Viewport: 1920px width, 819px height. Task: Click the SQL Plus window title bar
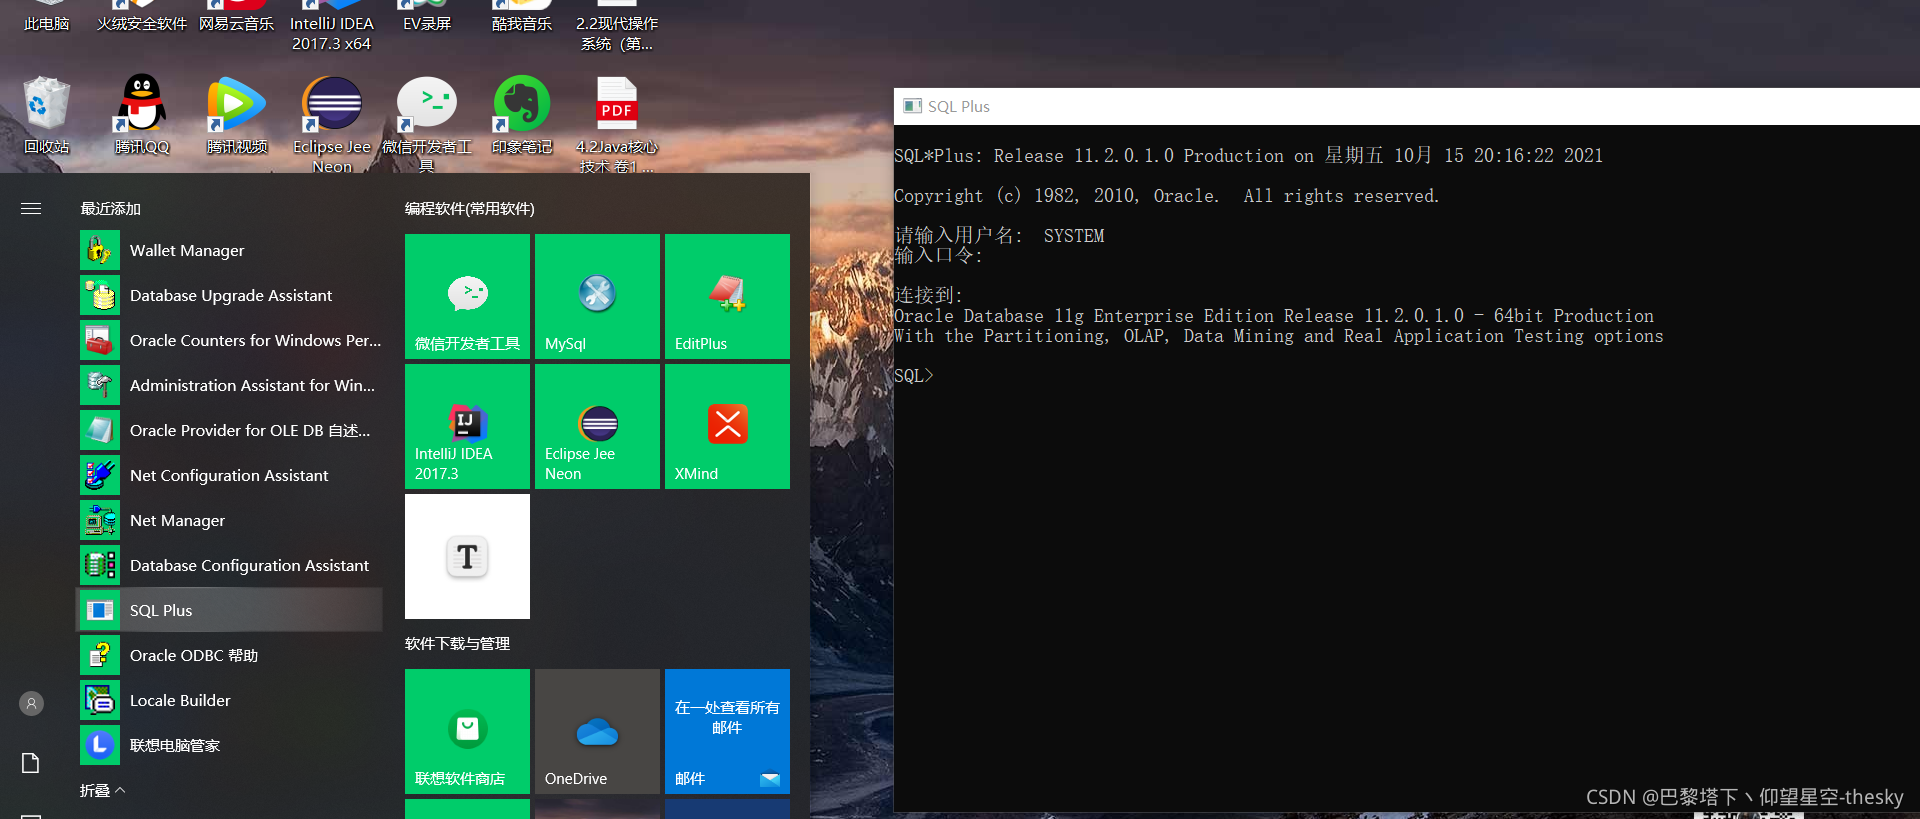(x=1407, y=106)
